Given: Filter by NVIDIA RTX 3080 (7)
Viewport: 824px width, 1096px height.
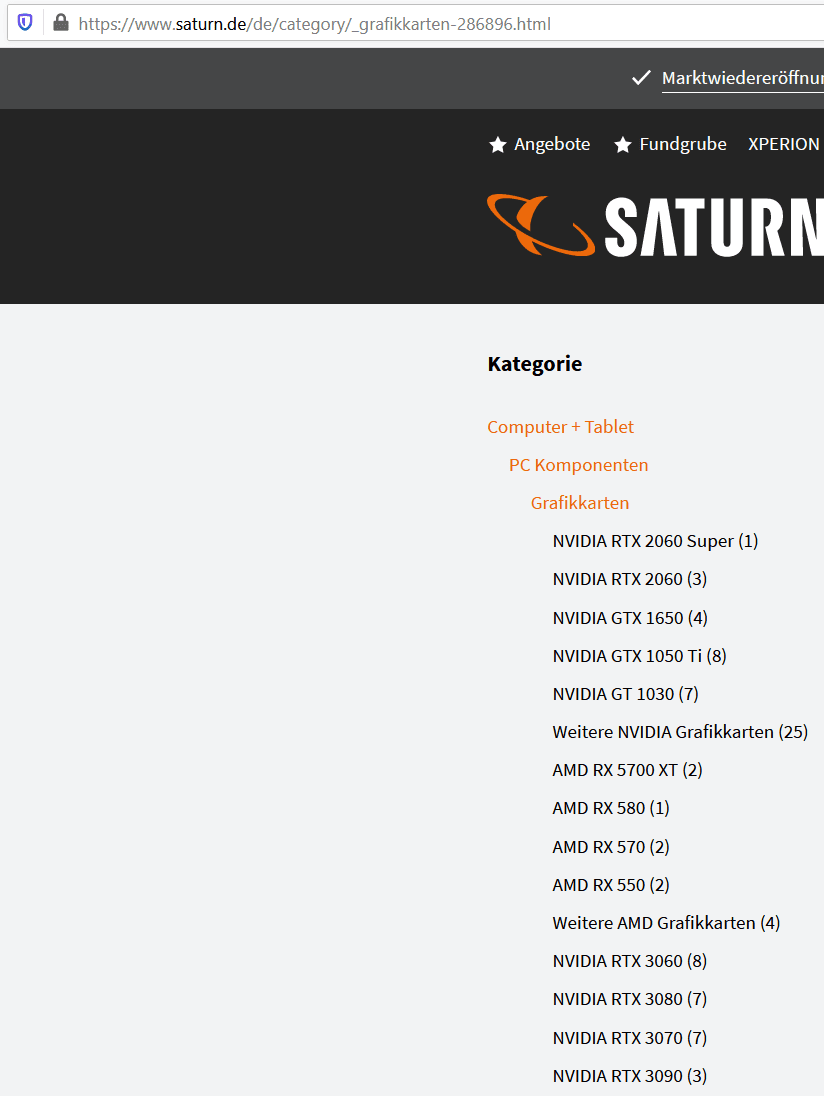Looking at the screenshot, I should (630, 1000).
